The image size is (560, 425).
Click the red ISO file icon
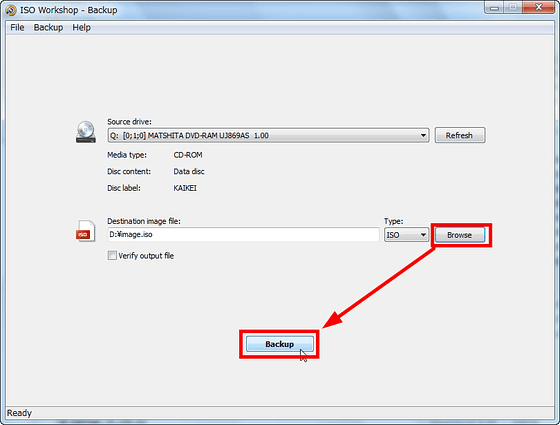[86, 231]
